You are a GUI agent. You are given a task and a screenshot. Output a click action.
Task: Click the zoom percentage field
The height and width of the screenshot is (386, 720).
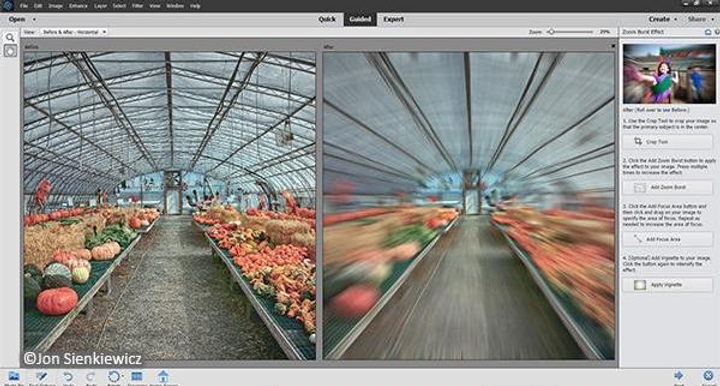point(605,32)
